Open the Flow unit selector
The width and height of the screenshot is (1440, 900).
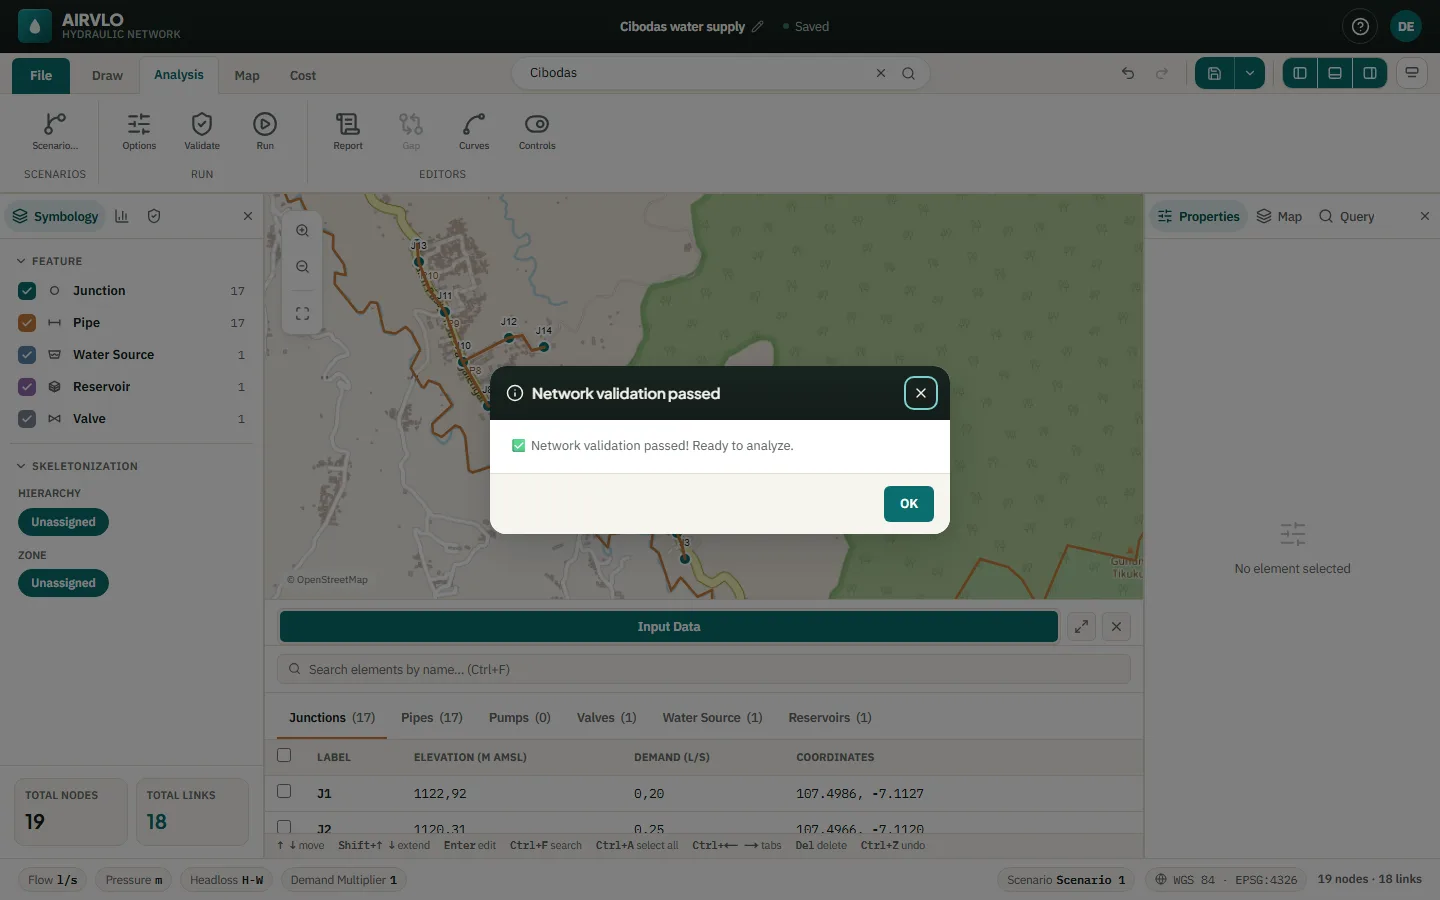[53, 880]
